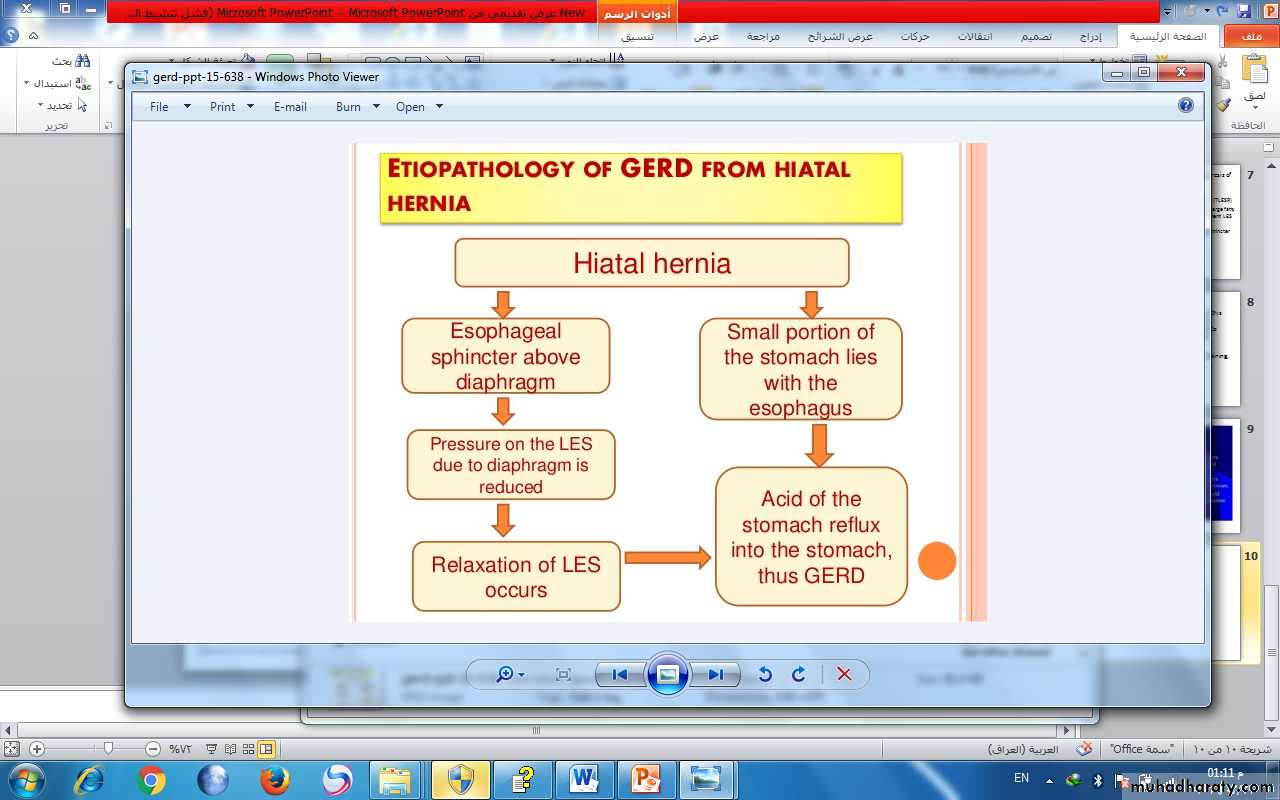Screen dimensions: 1280x800
Task: Open the Burn menu
Action: tap(357, 107)
